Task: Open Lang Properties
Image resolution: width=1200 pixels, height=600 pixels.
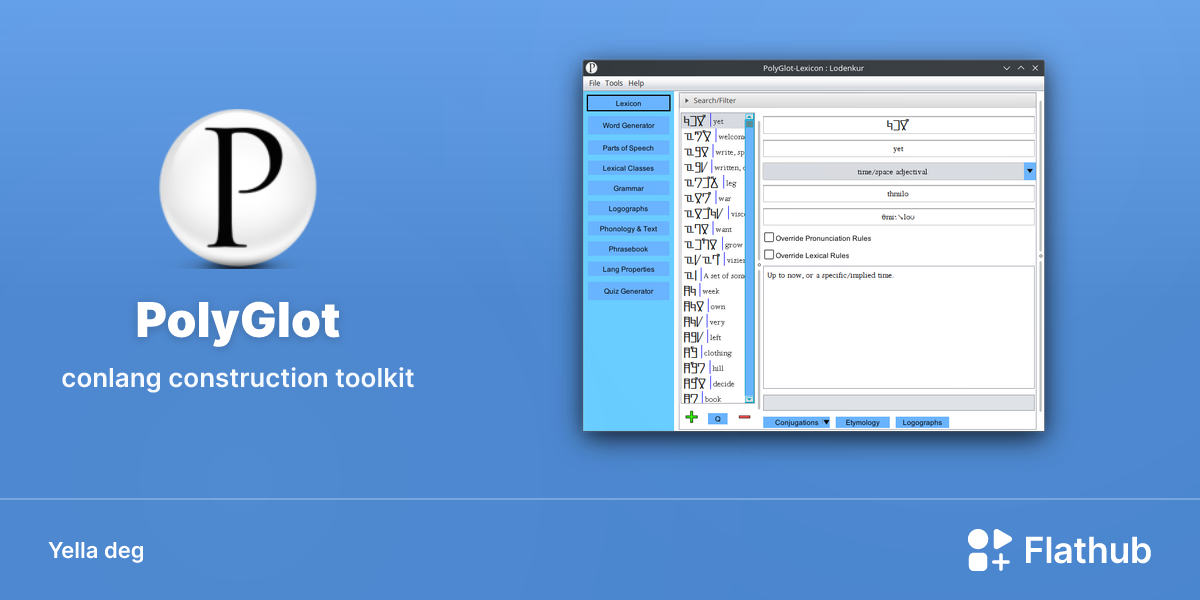Action: click(x=629, y=269)
